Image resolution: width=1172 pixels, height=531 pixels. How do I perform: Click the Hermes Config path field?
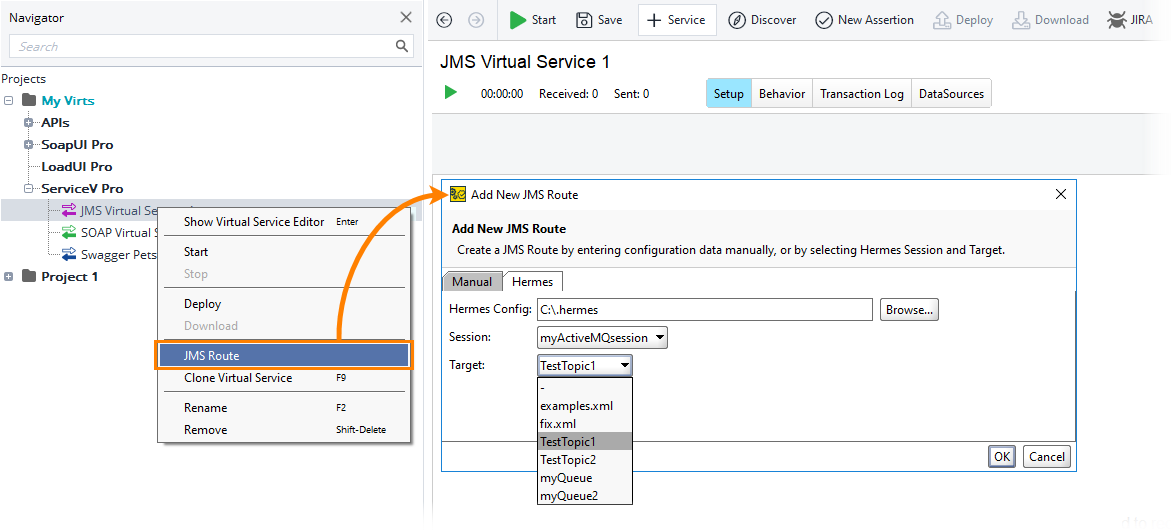click(705, 310)
